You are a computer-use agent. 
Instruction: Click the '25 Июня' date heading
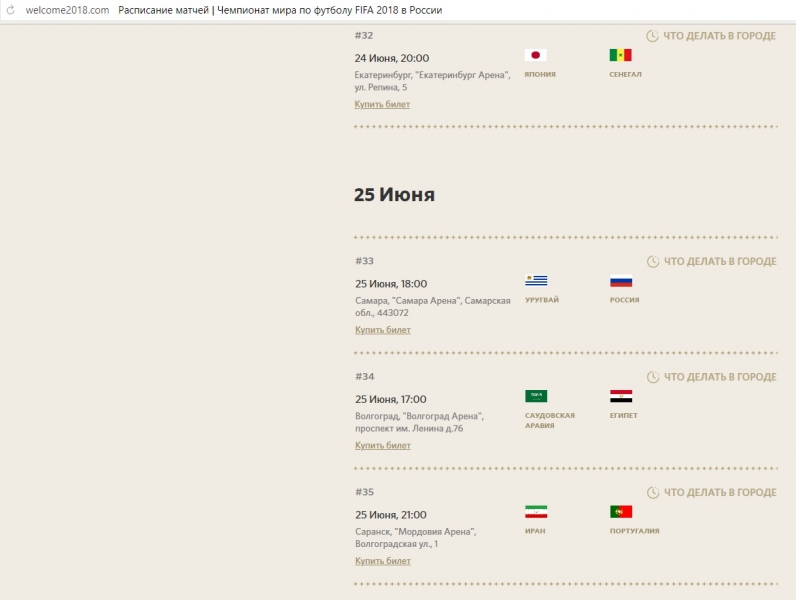click(394, 195)
